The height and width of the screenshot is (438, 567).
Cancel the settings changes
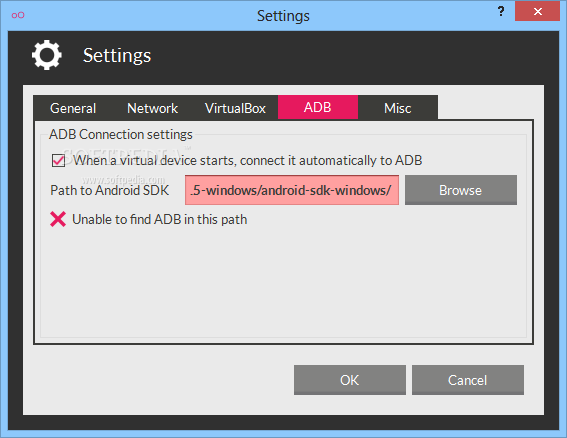coord(468,380)
